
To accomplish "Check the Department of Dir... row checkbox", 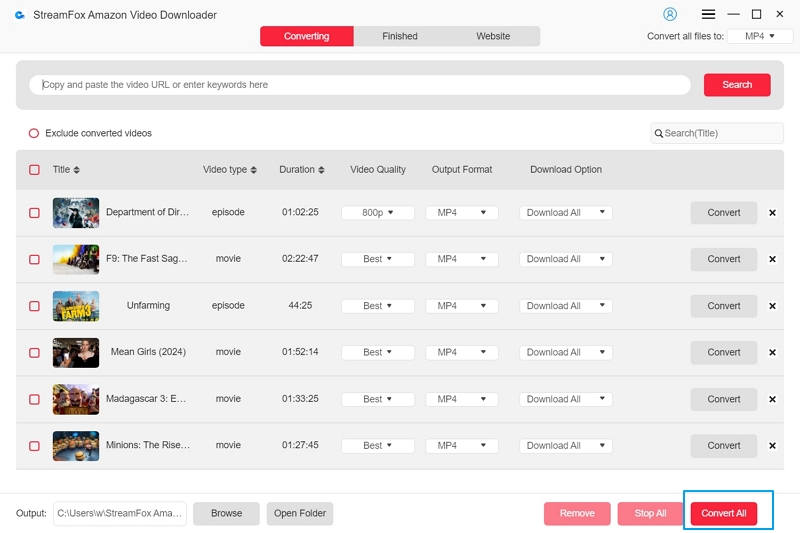I will [34, 213].
